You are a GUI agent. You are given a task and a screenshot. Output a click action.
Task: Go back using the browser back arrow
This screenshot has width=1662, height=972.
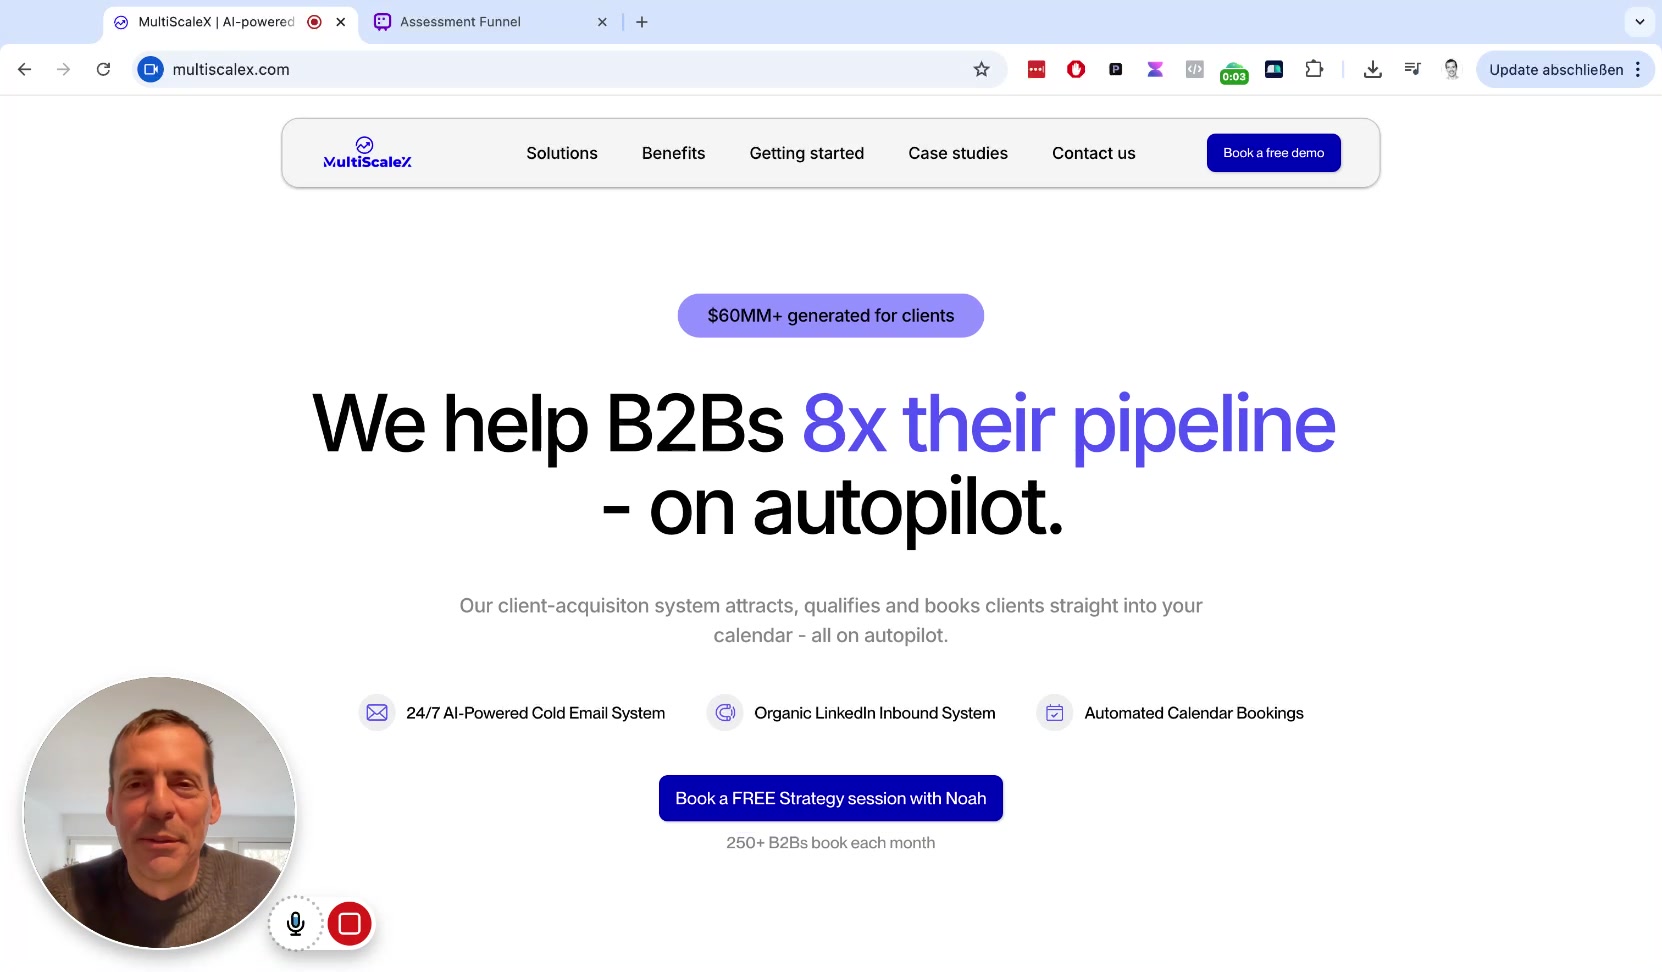(x=25, y=69)
